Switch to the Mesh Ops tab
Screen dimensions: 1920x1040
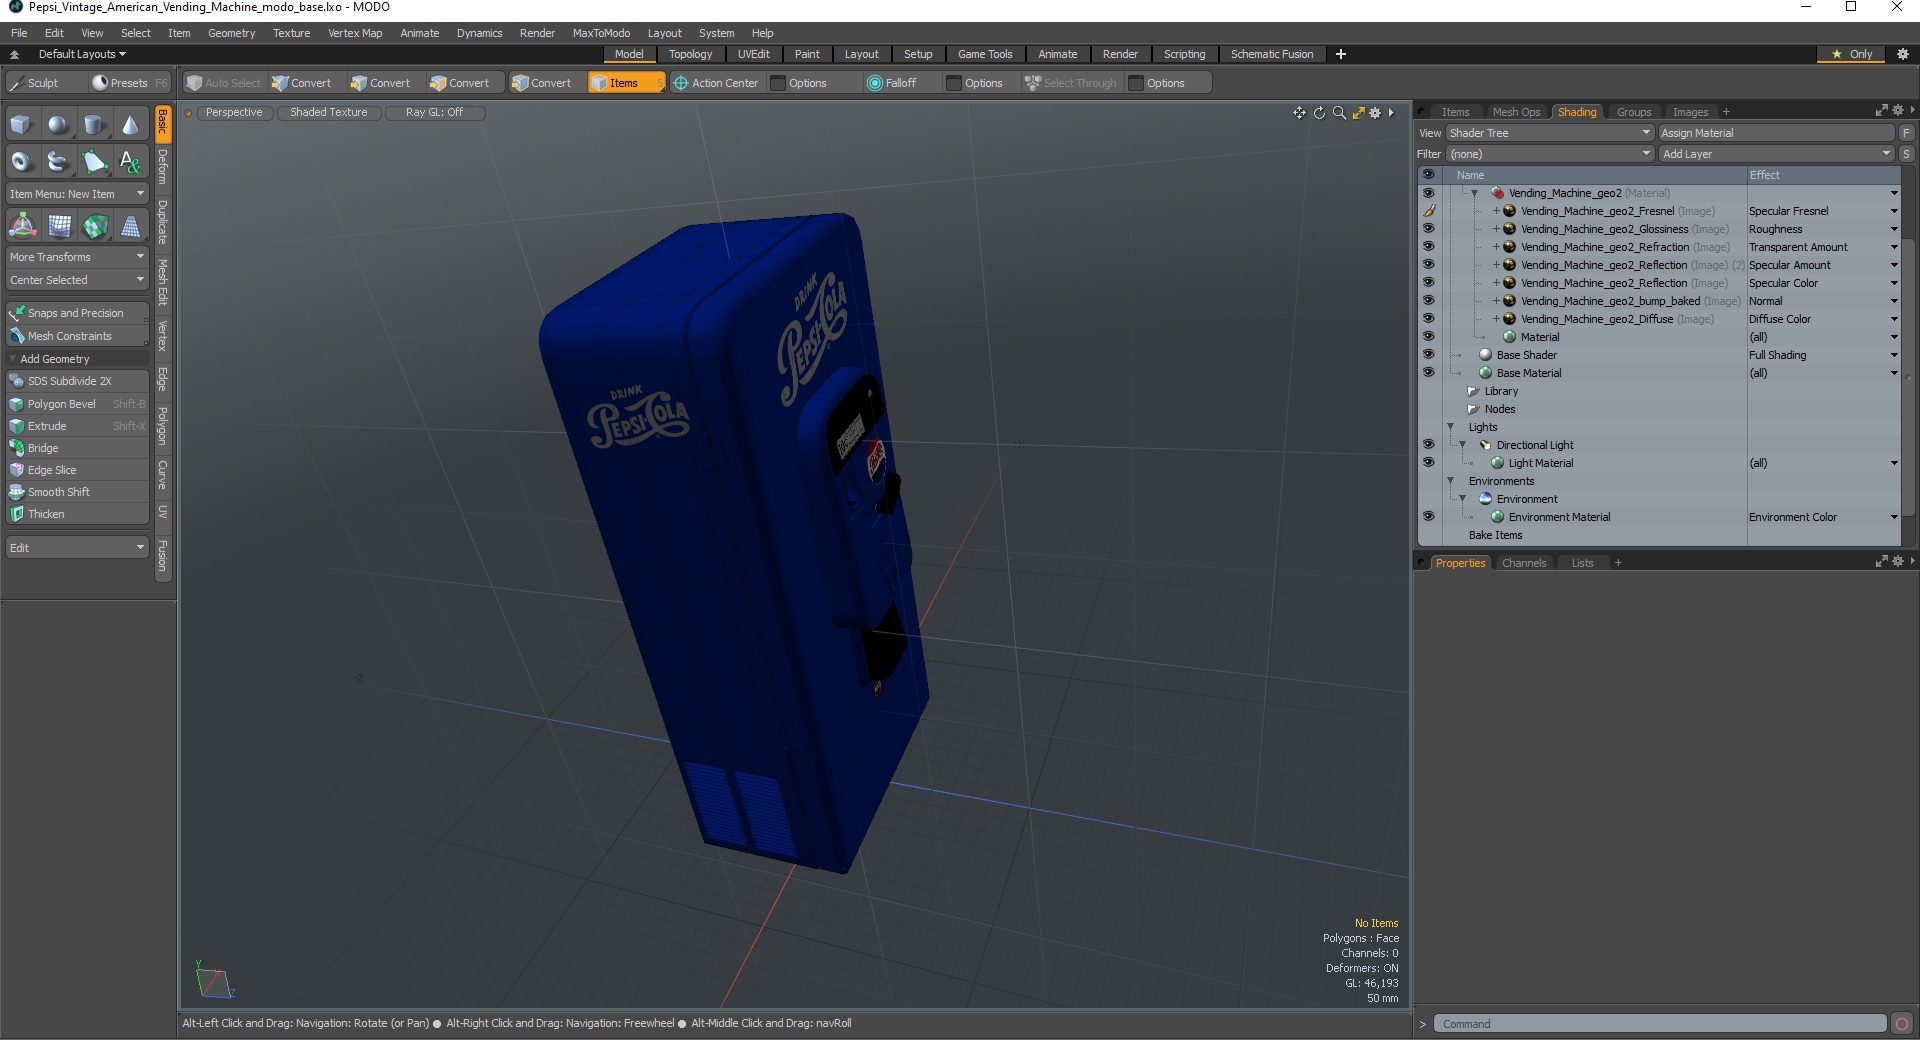1516,112
